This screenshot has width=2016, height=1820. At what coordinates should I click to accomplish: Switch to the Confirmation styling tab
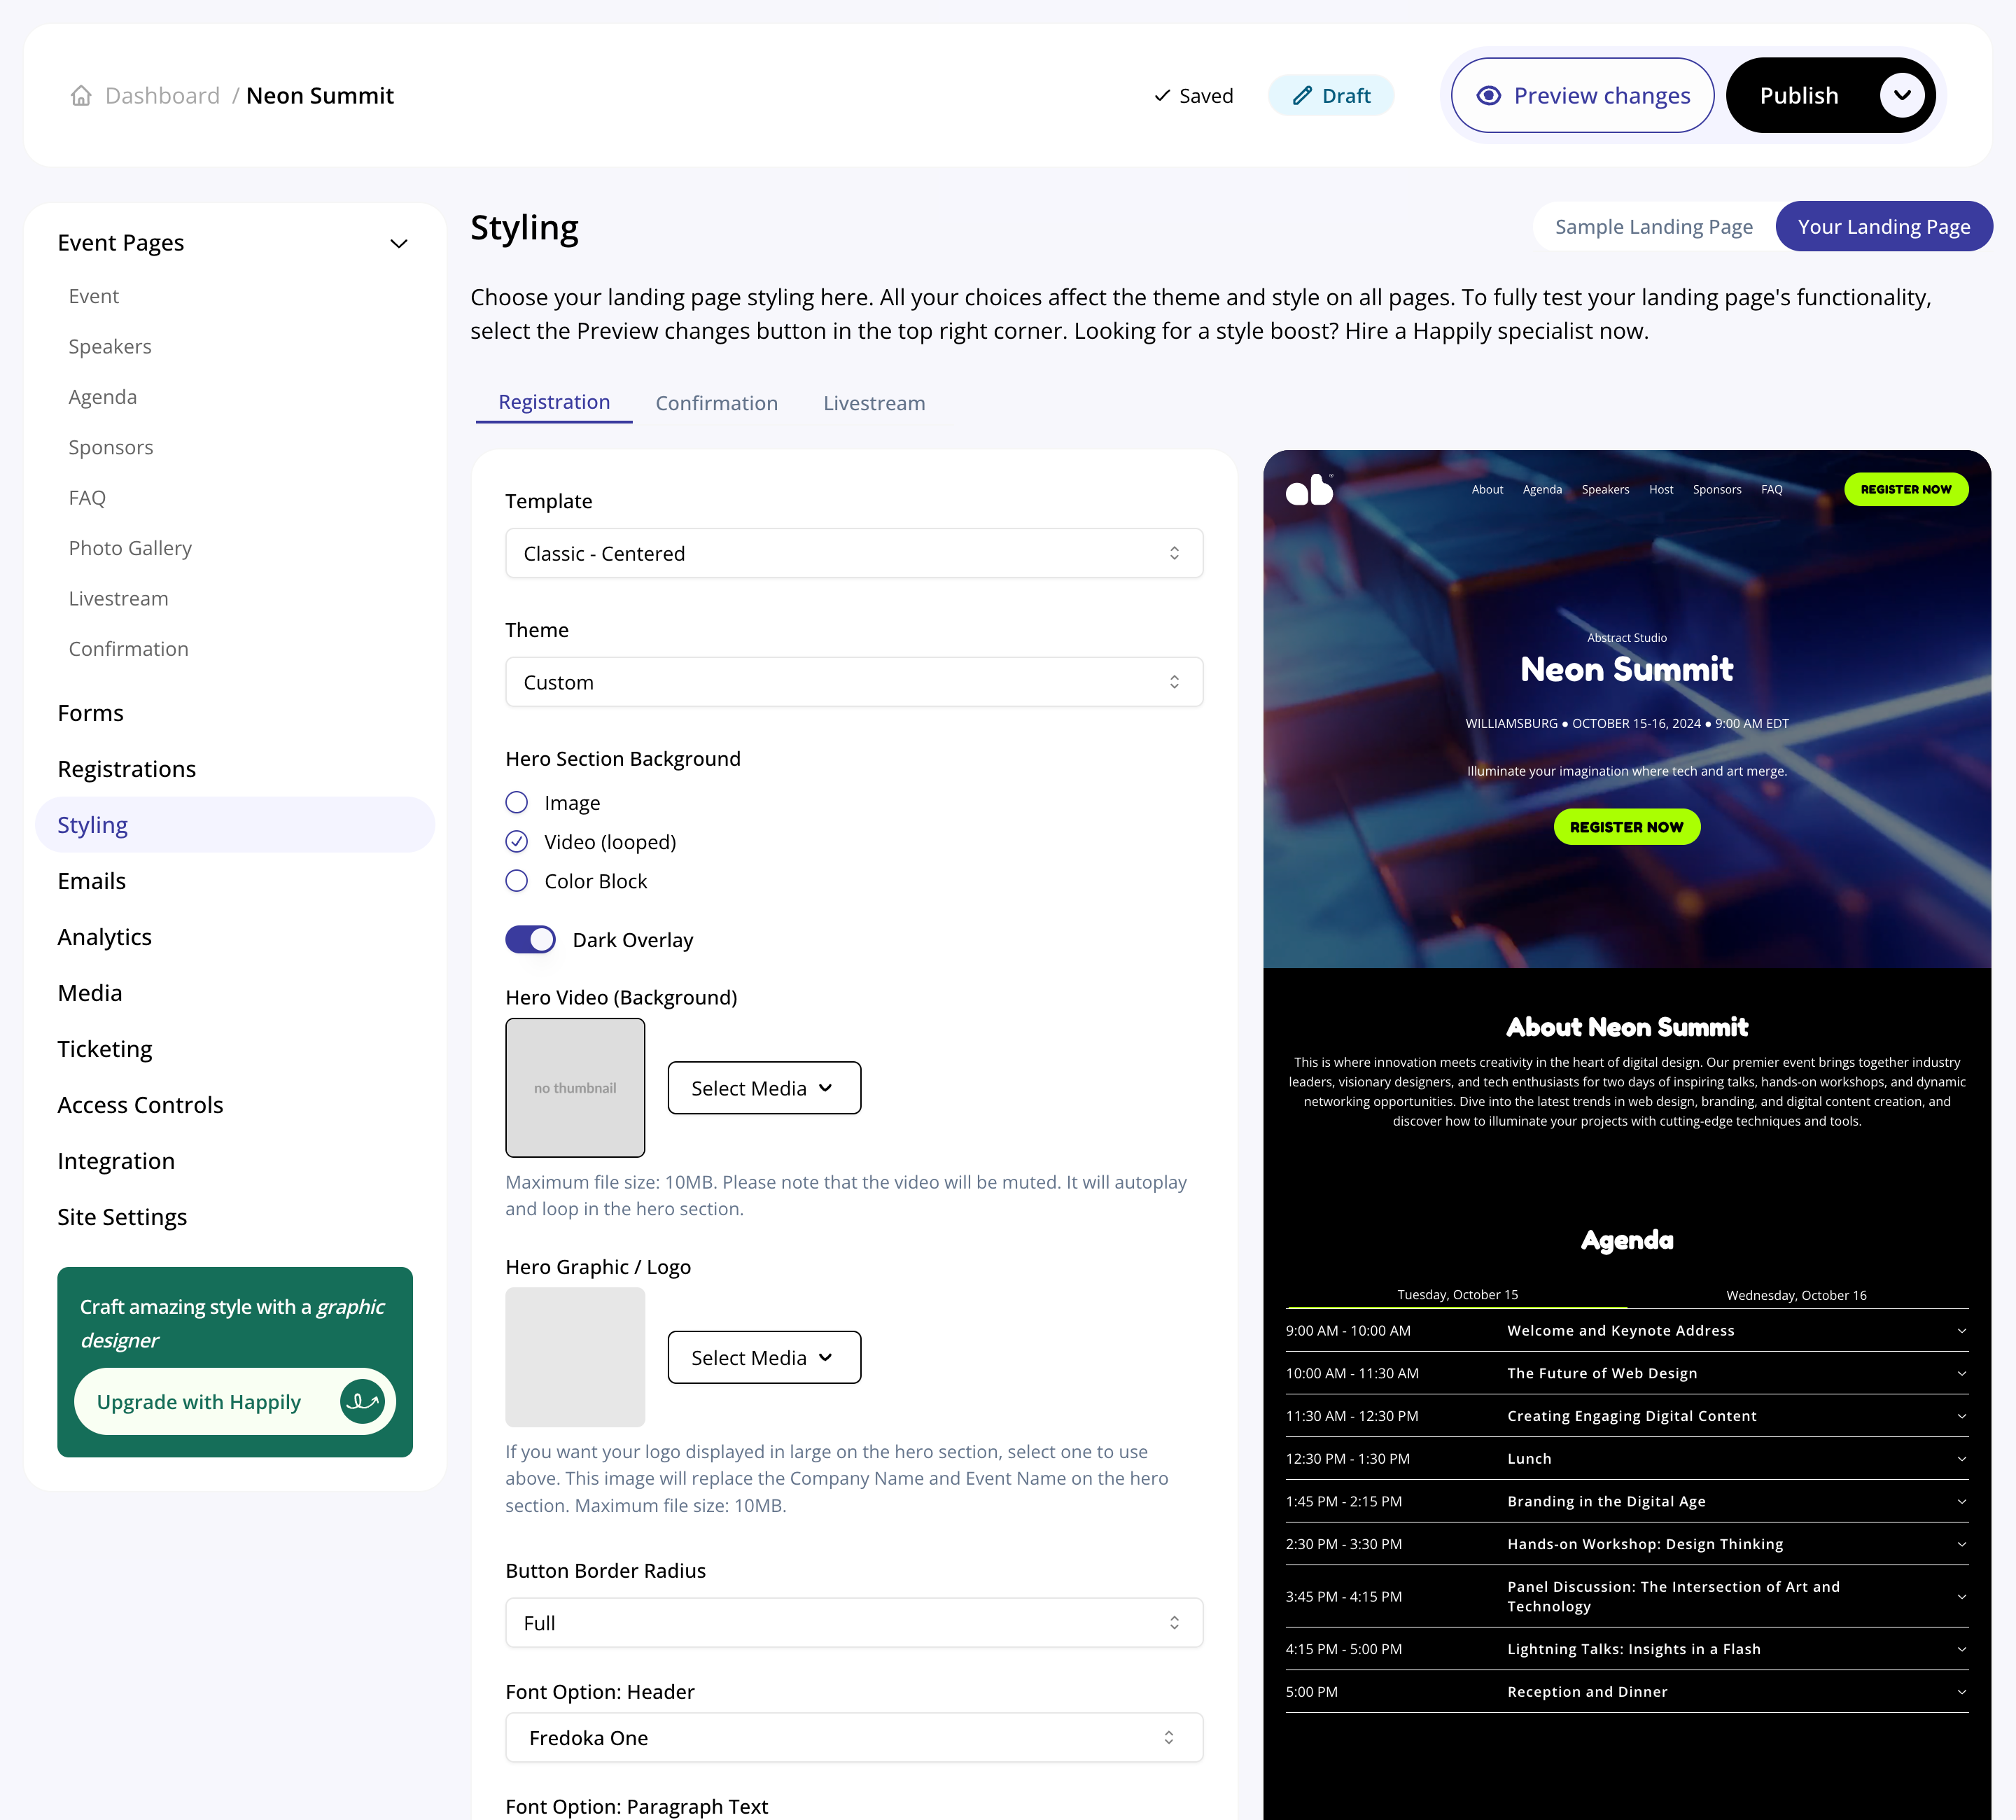click(x=716, y=403)
